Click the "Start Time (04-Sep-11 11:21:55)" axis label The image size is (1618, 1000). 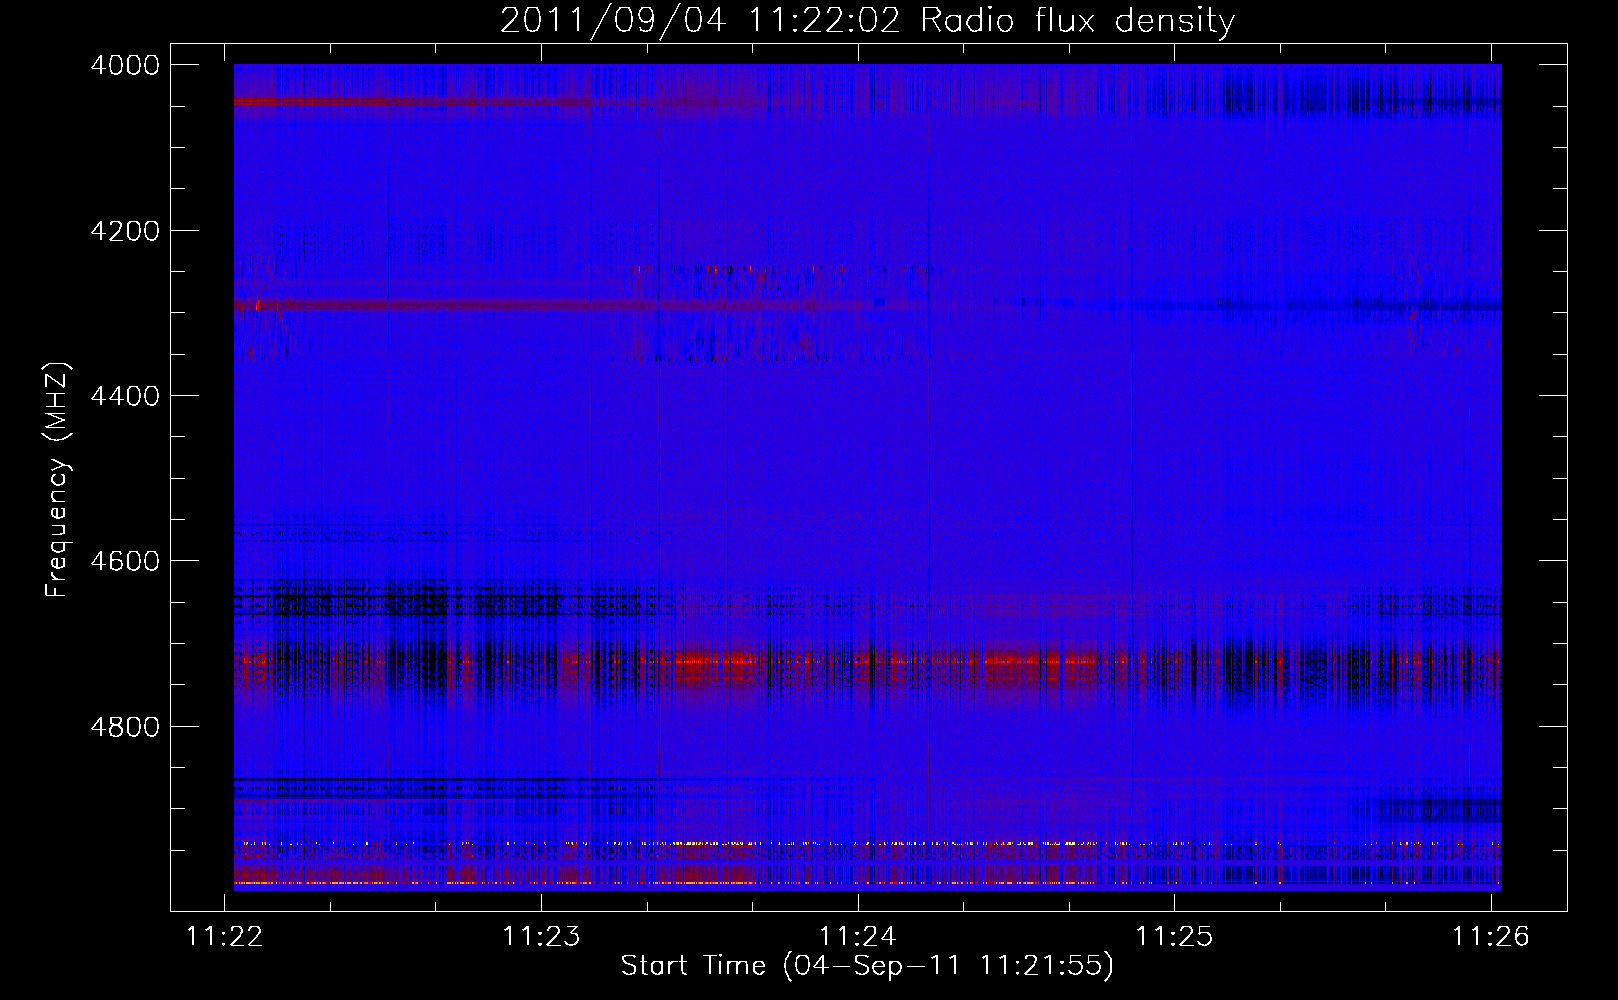coord(867,966)
